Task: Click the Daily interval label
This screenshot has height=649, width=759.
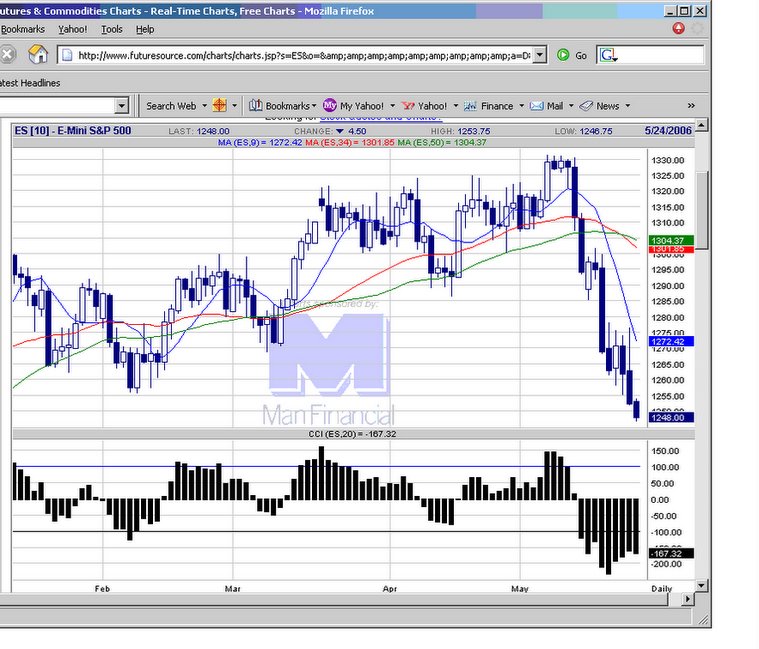Action: 662,589
